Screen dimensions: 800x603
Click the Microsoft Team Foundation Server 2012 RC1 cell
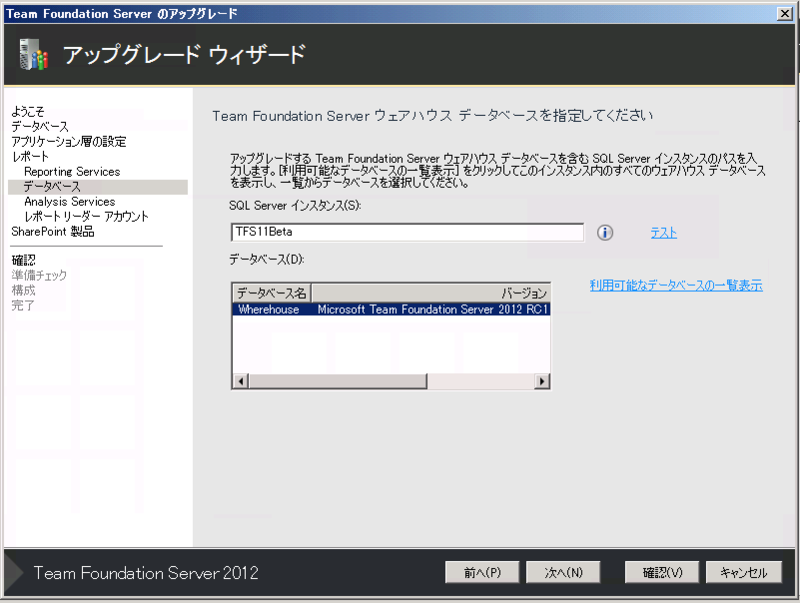pos(433,309)
